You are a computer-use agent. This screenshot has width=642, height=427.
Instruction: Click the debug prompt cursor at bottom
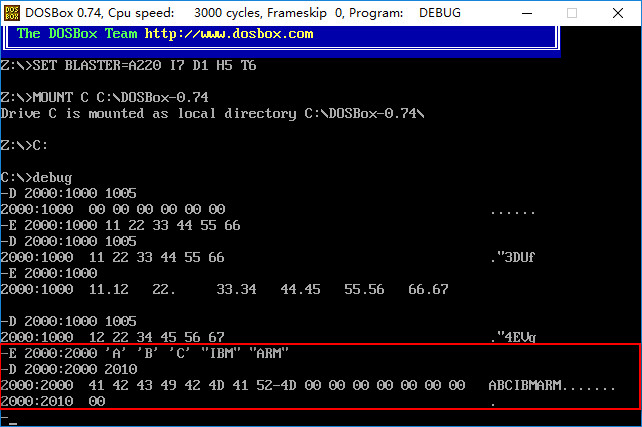(12, 423)
